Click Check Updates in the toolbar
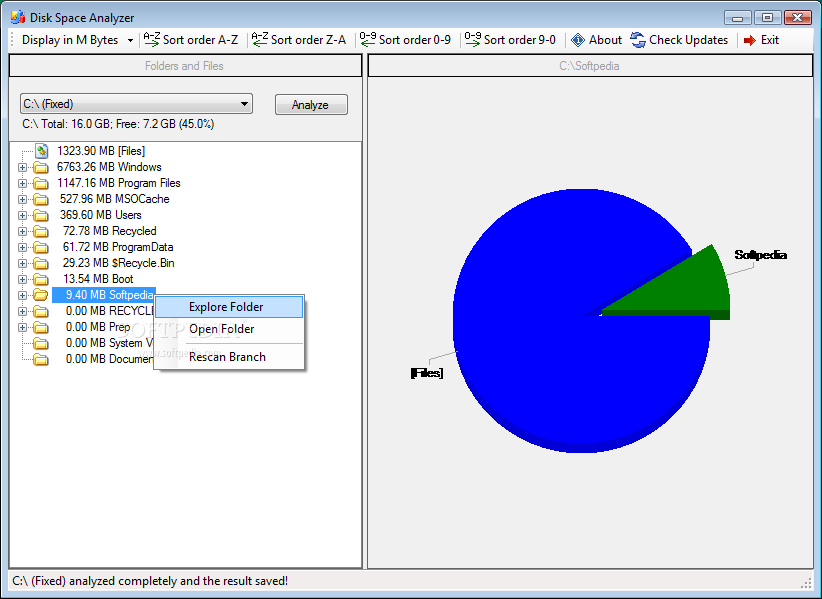Screen dimensions: 822x599 (x=679, y=40)
